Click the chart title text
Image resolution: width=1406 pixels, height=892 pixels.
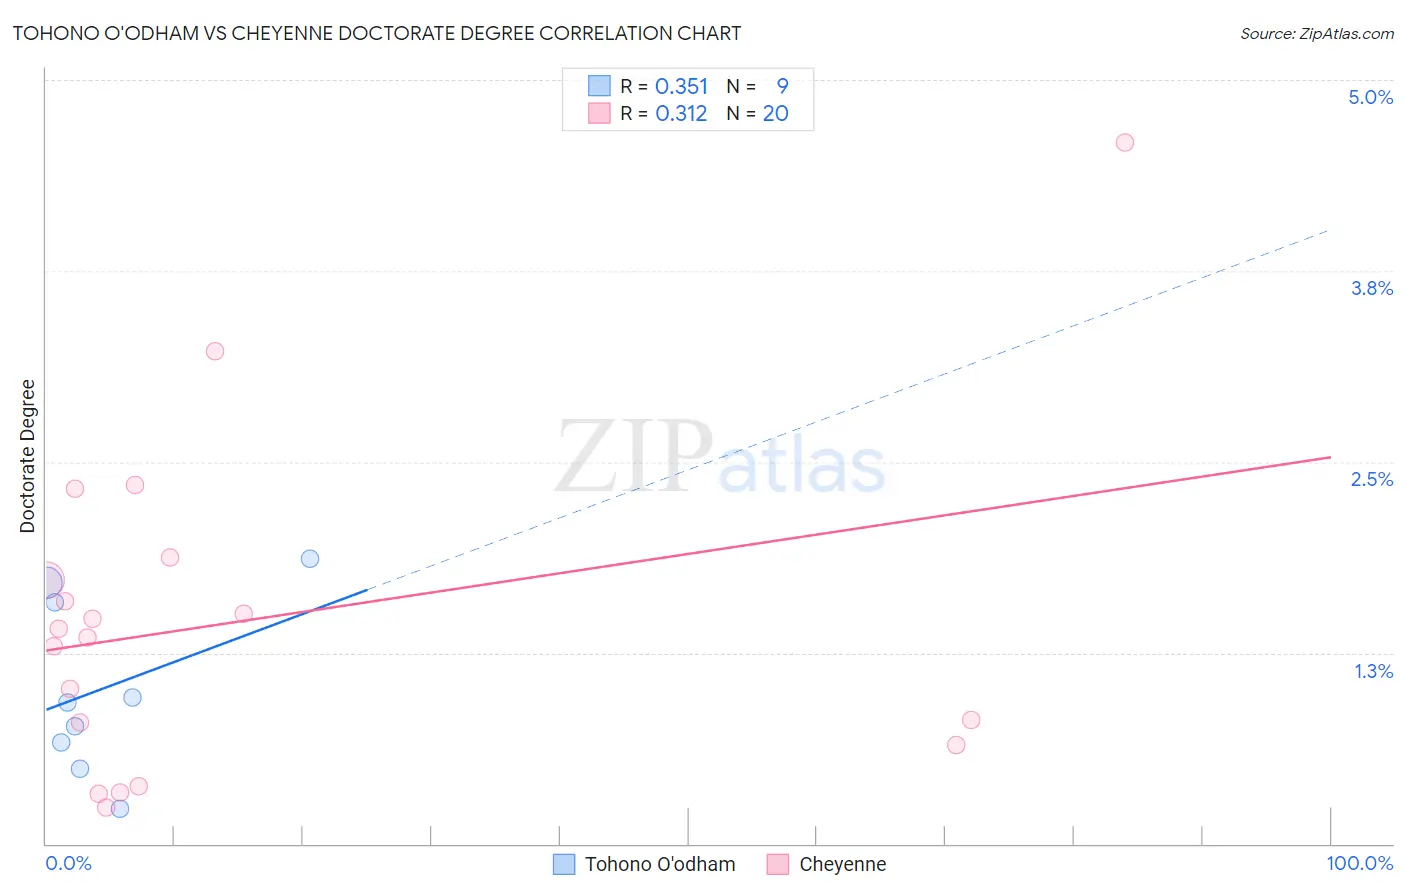point(377,33)
